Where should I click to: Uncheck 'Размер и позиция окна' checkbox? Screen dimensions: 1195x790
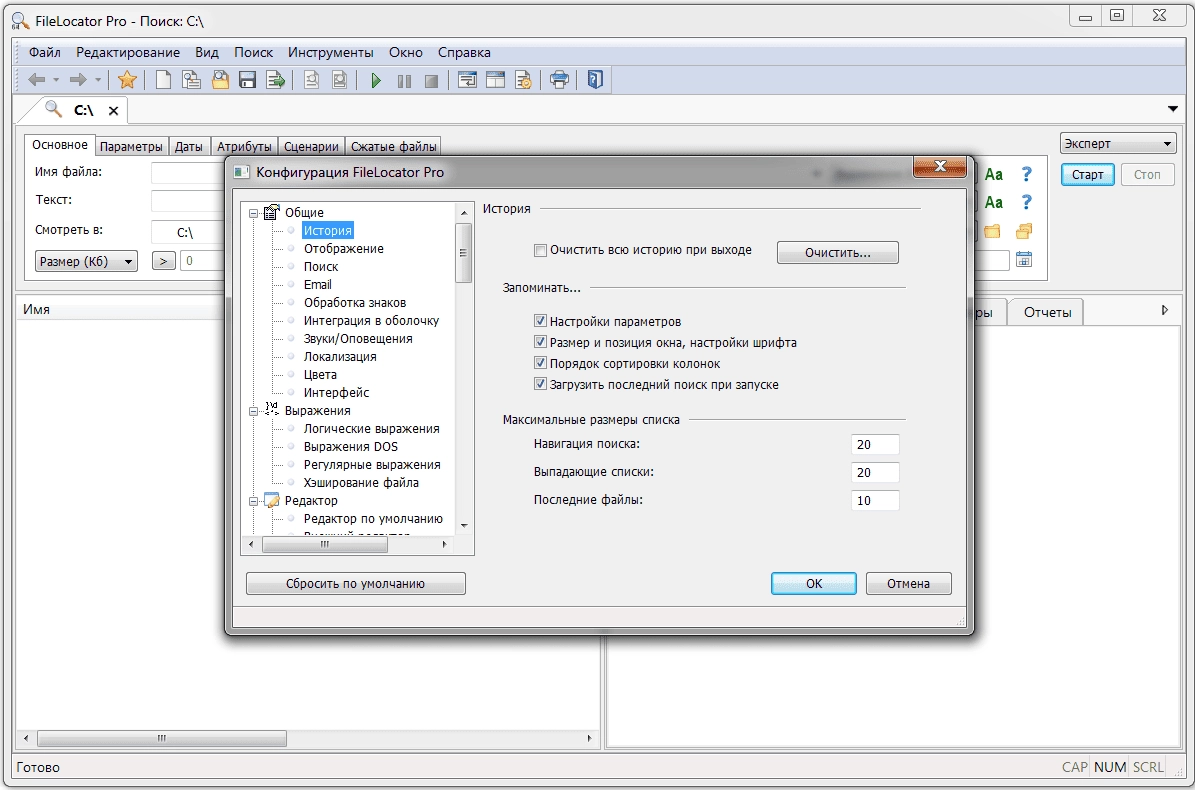pos(540,342)
